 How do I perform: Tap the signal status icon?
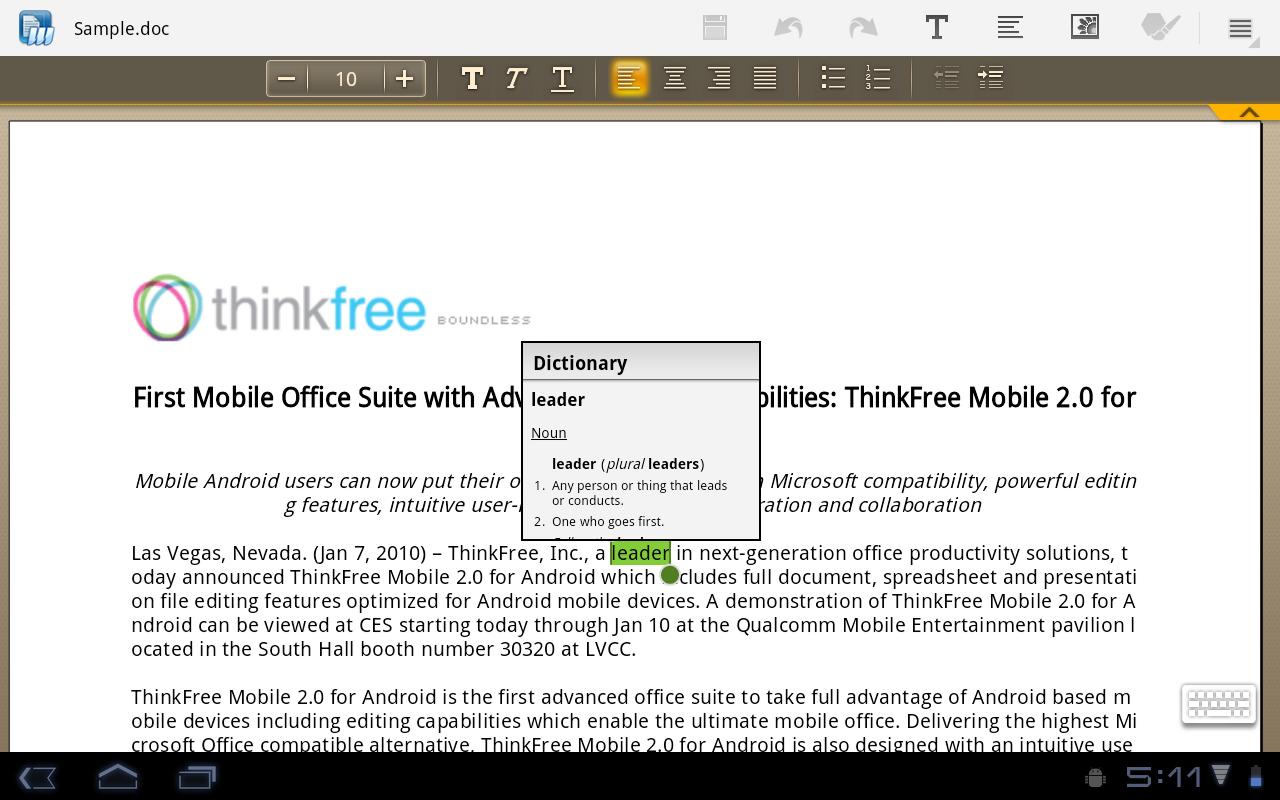coord(1221,775)
